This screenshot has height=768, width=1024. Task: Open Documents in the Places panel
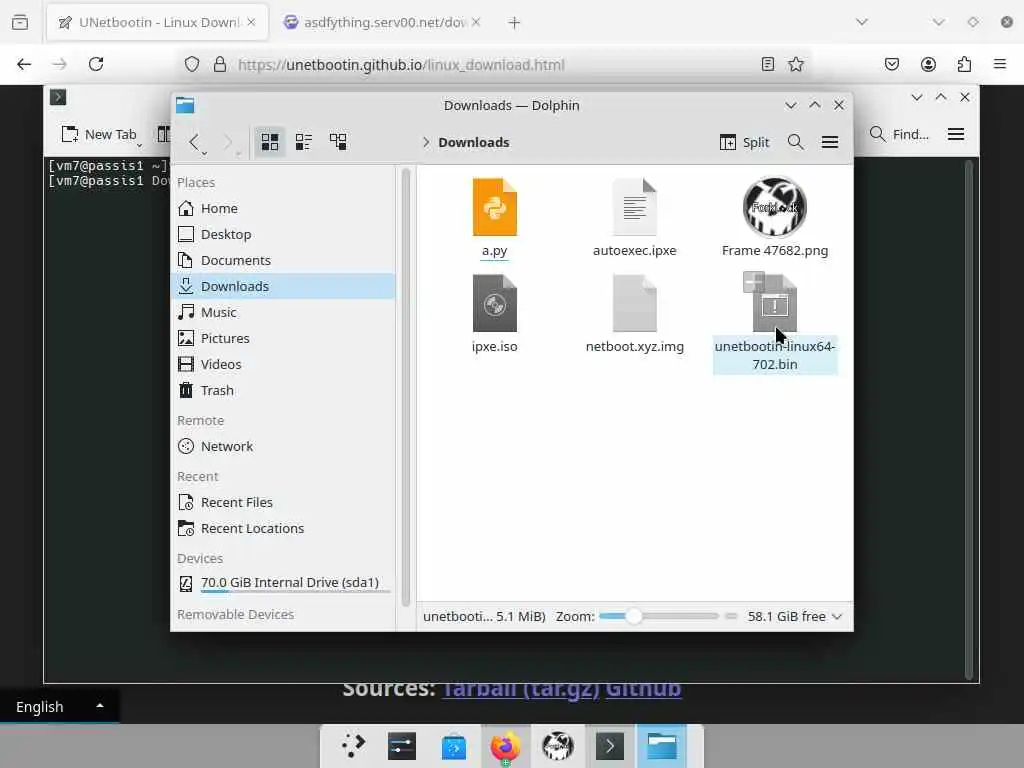click(x=283, y=261)
